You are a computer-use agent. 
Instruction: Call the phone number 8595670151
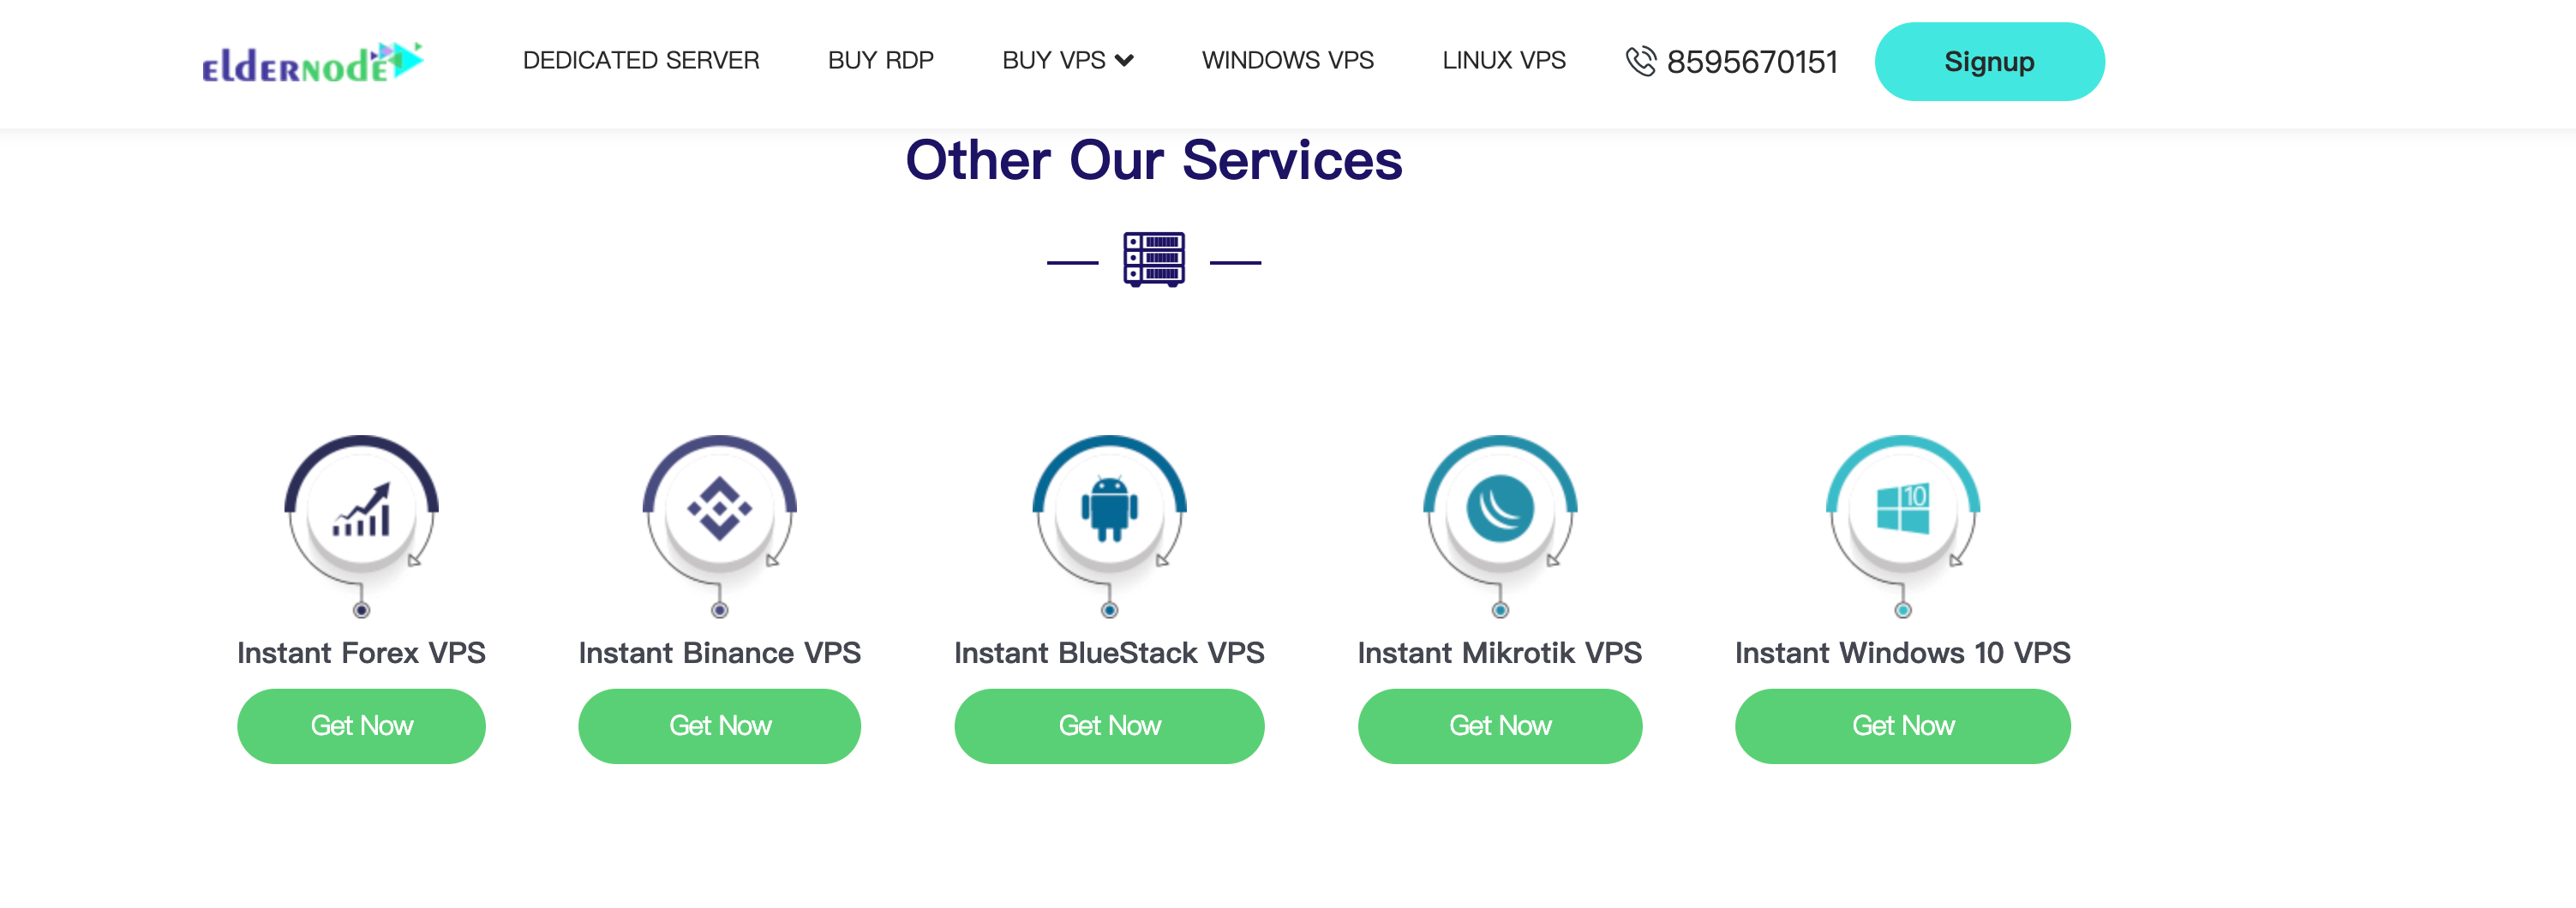tap(1751, 62)
